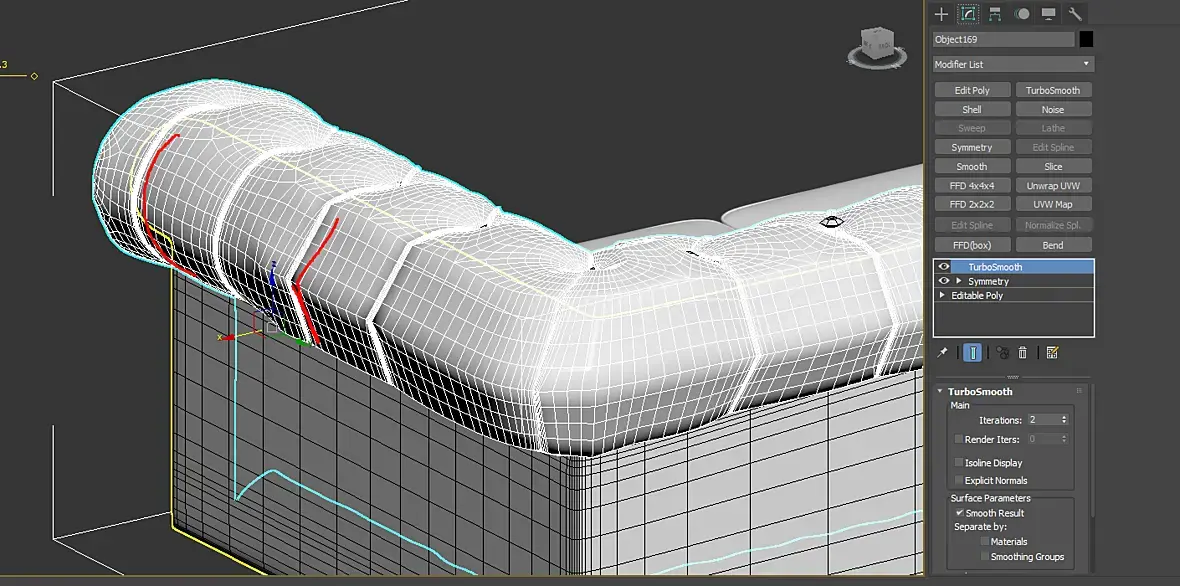Click the Iterations value field
The height and width of the screenshot is (586, 1180).
coord(1042,420)
